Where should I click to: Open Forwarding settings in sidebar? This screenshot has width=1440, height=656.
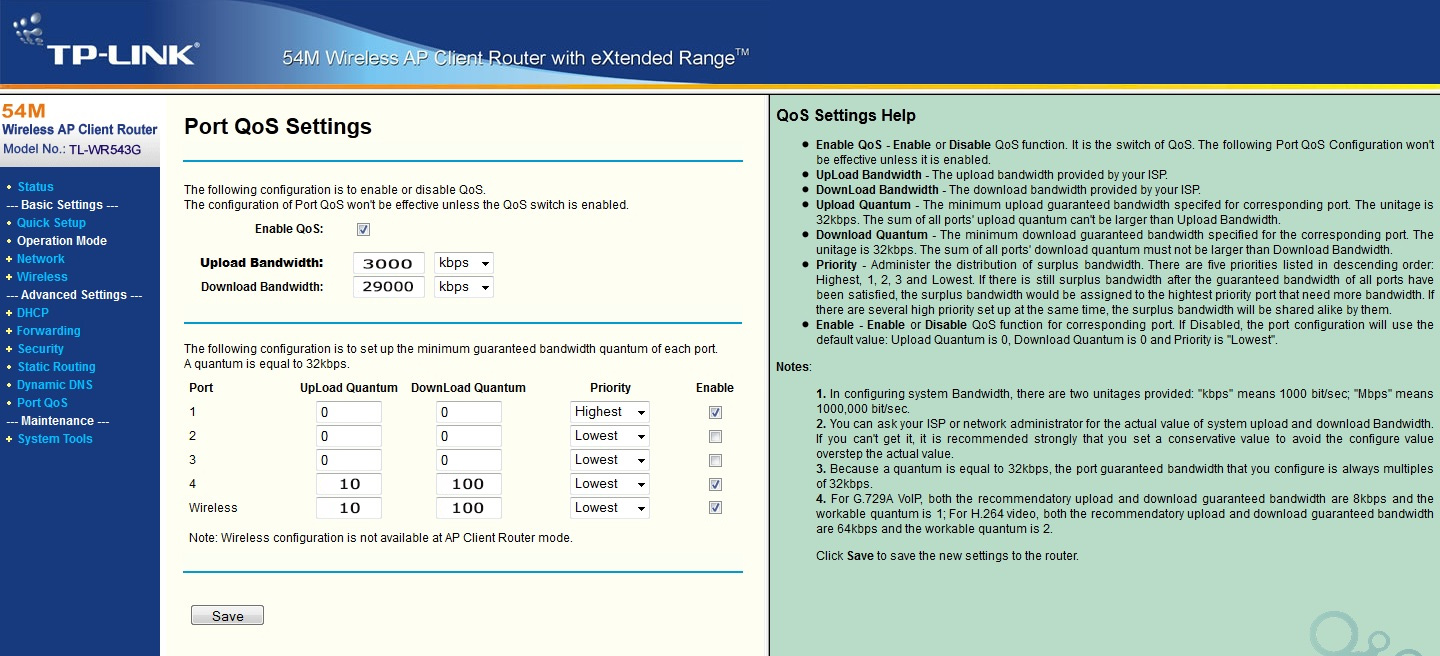pyautogui.click(x=48, y=331)
